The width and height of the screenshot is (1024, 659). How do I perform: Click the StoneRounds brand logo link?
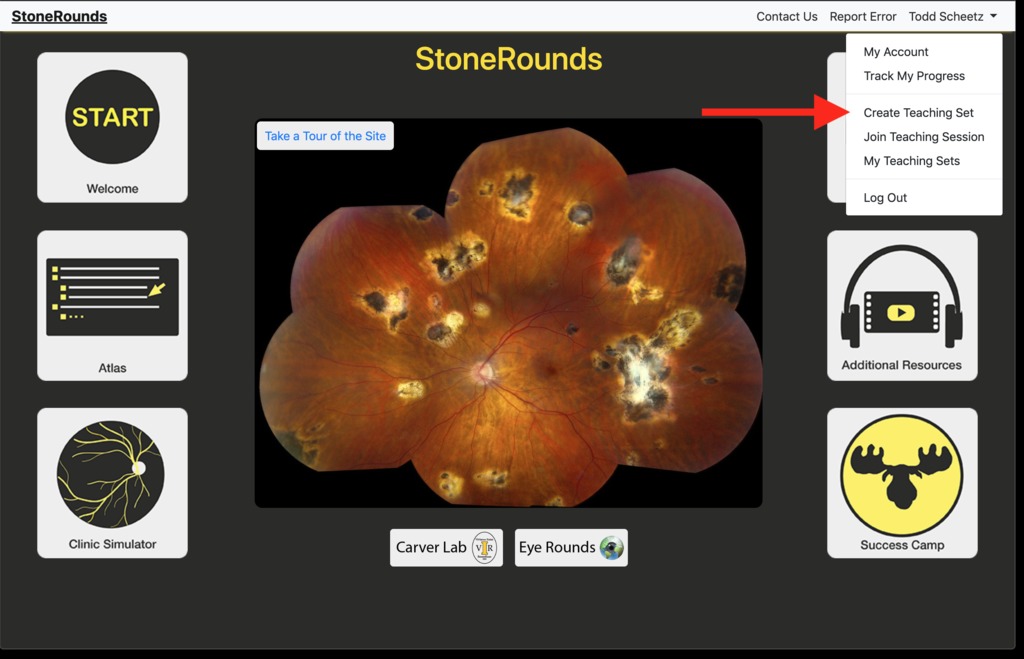(59, 16)
